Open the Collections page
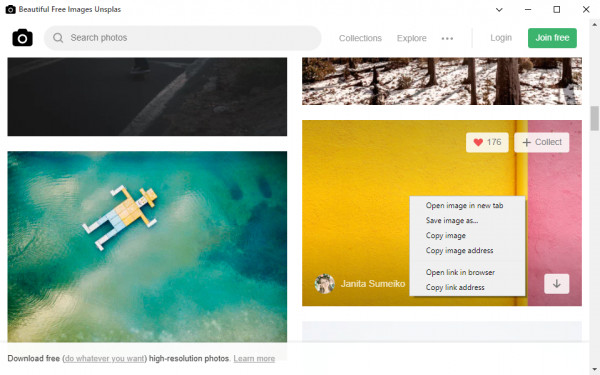Image resolution: width=600 pixels, height=375 pixels. [x=360, y=38]
